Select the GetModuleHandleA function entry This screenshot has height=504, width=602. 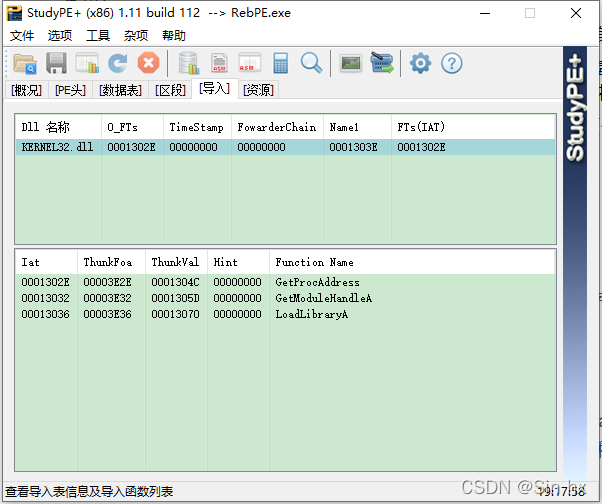click(x=324, y=299)
